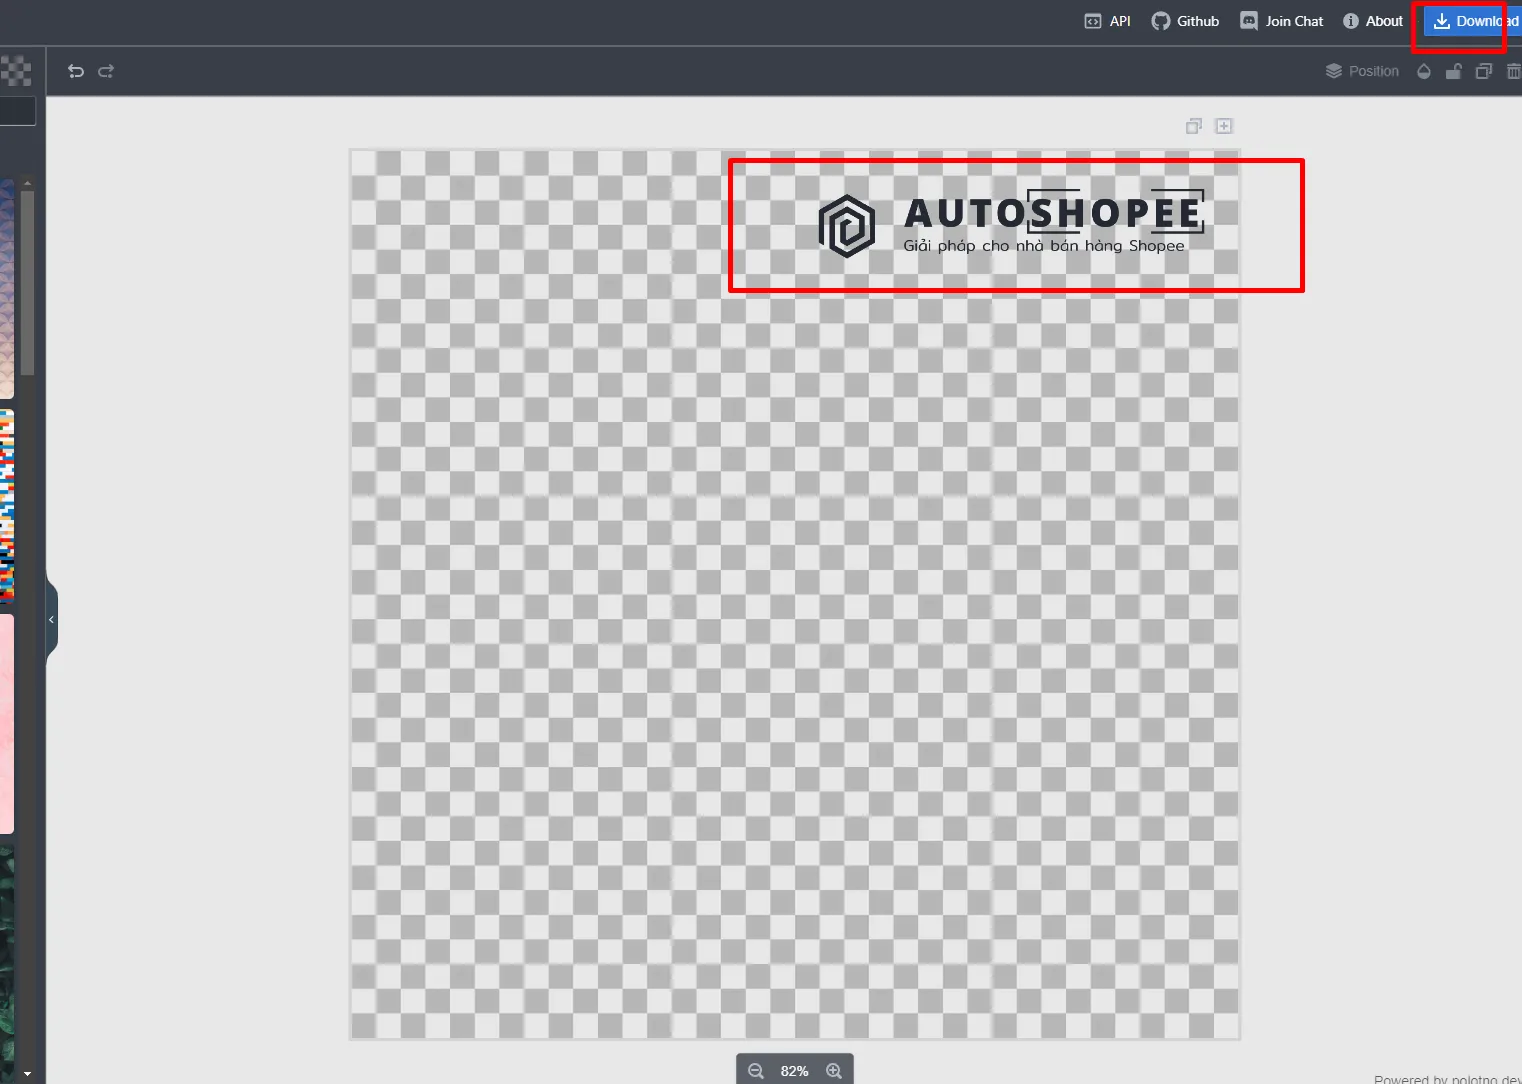Open the About menu item
This screenshot has height=1084, width=1522.
pos(1373,21)
